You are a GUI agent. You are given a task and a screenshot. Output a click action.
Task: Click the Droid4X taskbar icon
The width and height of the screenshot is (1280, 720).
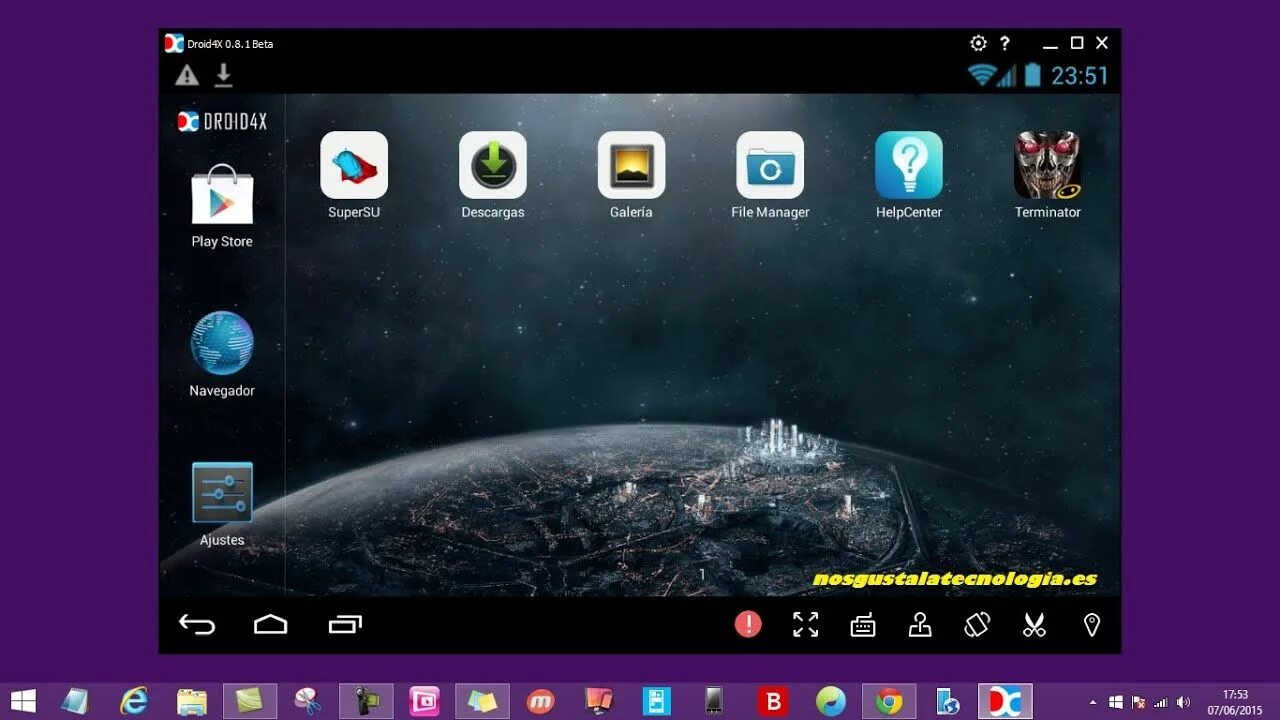pos(1005,701)
